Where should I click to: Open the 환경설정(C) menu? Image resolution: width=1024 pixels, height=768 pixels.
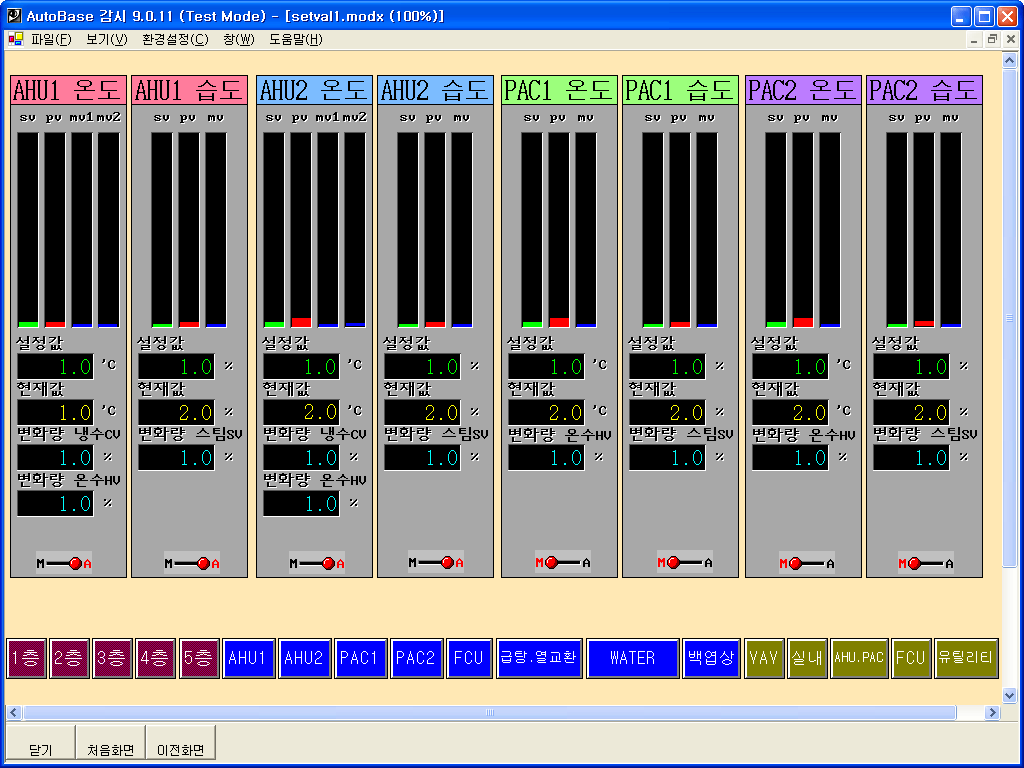(175, 40)
